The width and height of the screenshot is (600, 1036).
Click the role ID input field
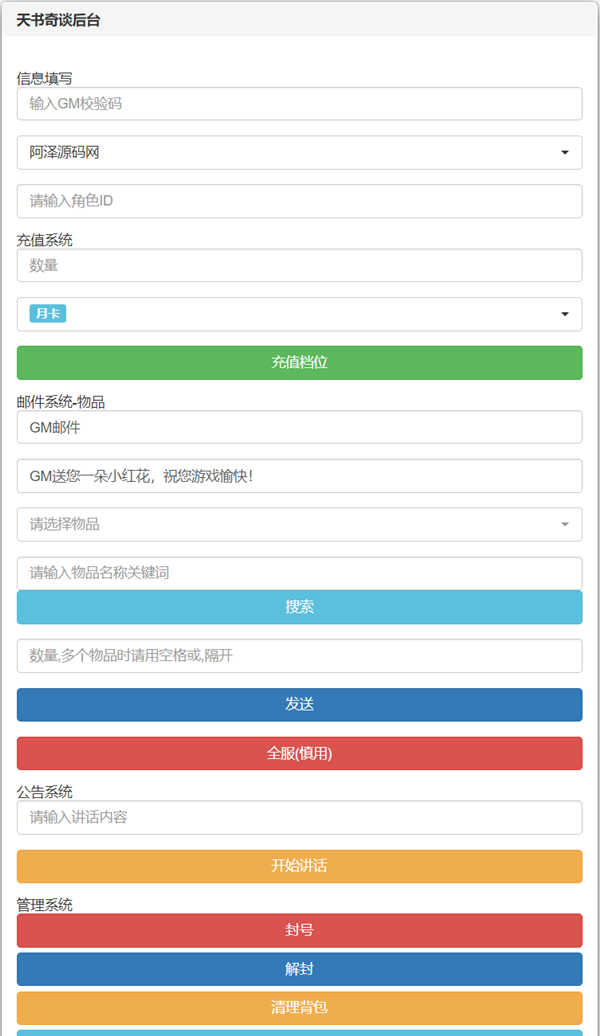click(299, 201)
